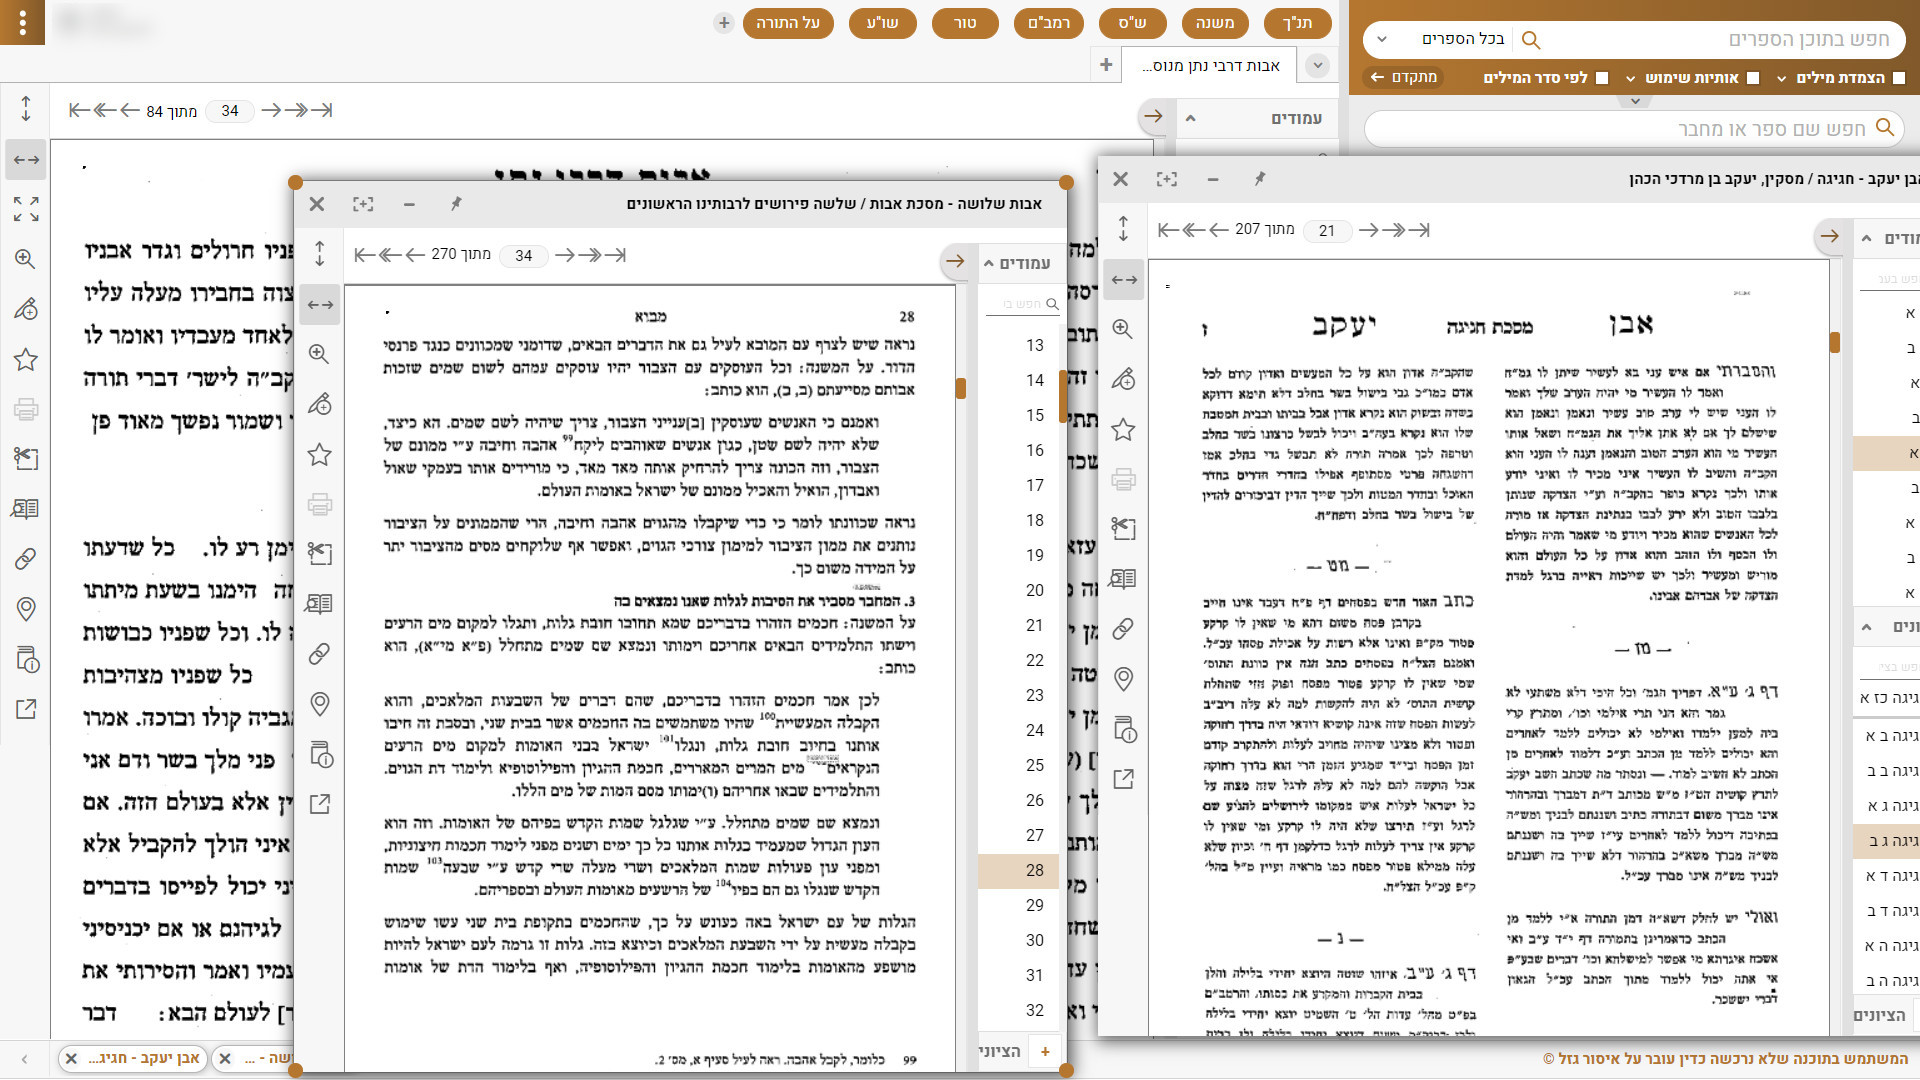Open the main viewer book in external window
This screenshot has height=1080, width=1920.
pyautogui.click(x=26, y=709)
